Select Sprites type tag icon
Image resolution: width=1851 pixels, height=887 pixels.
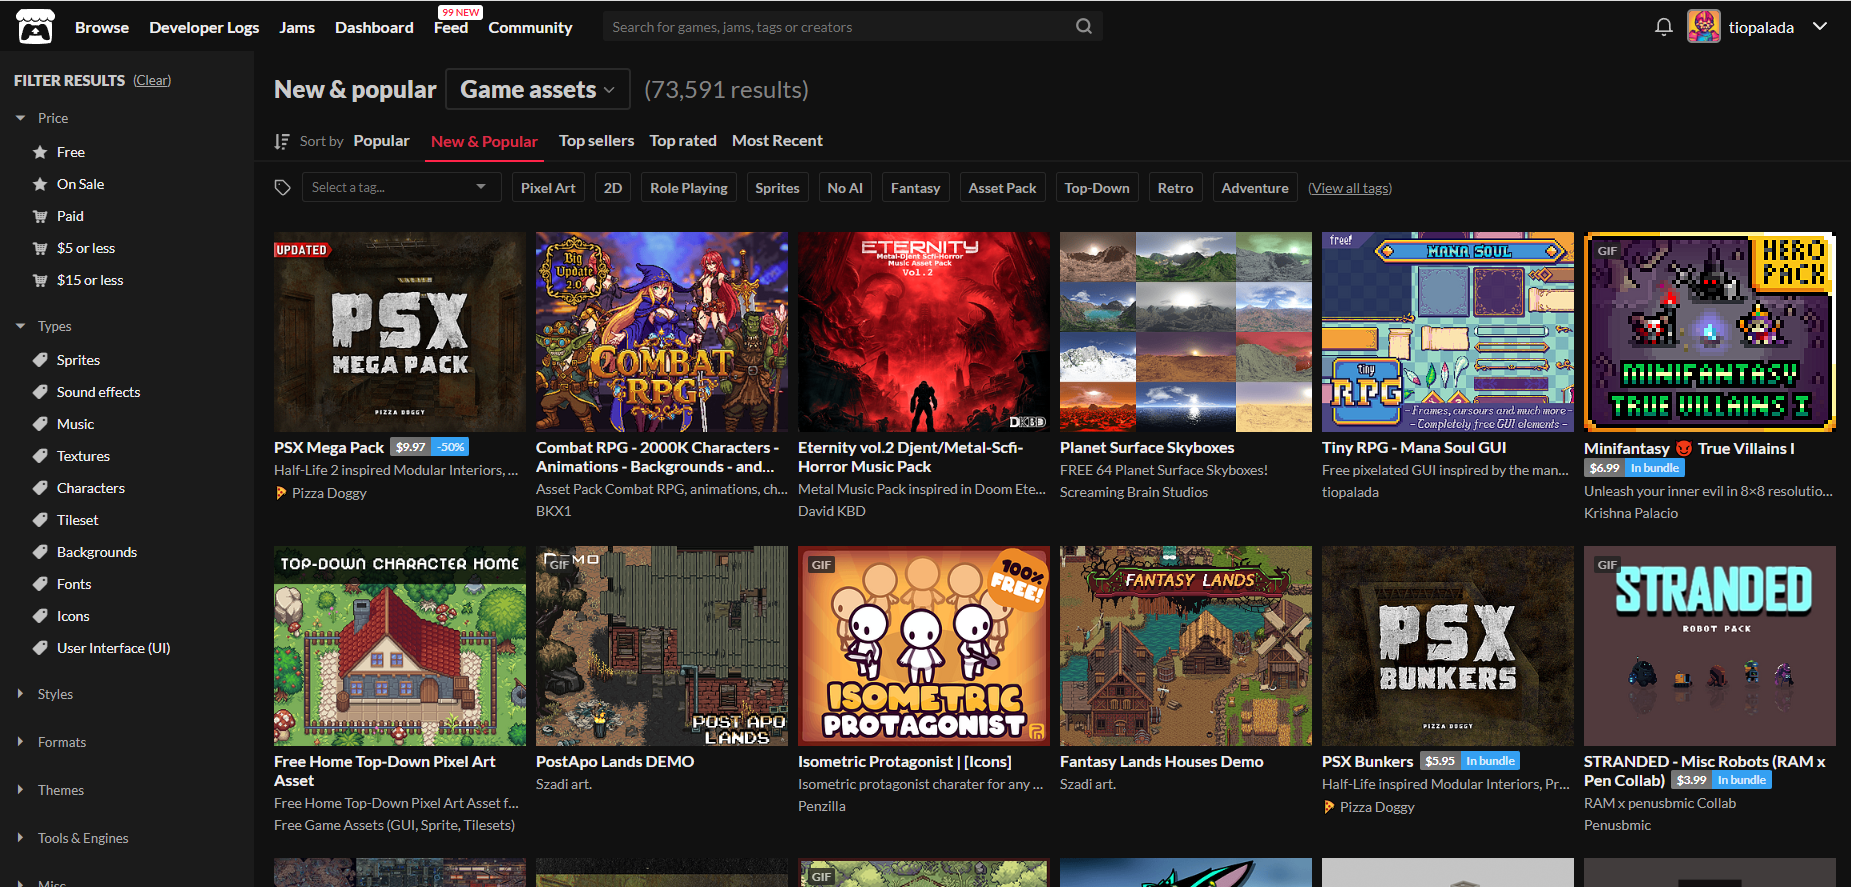coord(40,360)
